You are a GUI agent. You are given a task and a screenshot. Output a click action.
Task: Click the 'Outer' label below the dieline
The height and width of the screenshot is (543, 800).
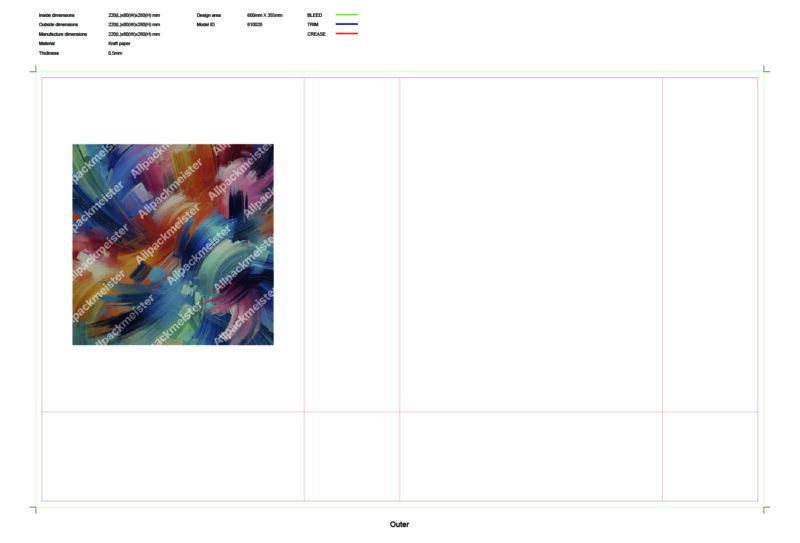click(399, 524)
